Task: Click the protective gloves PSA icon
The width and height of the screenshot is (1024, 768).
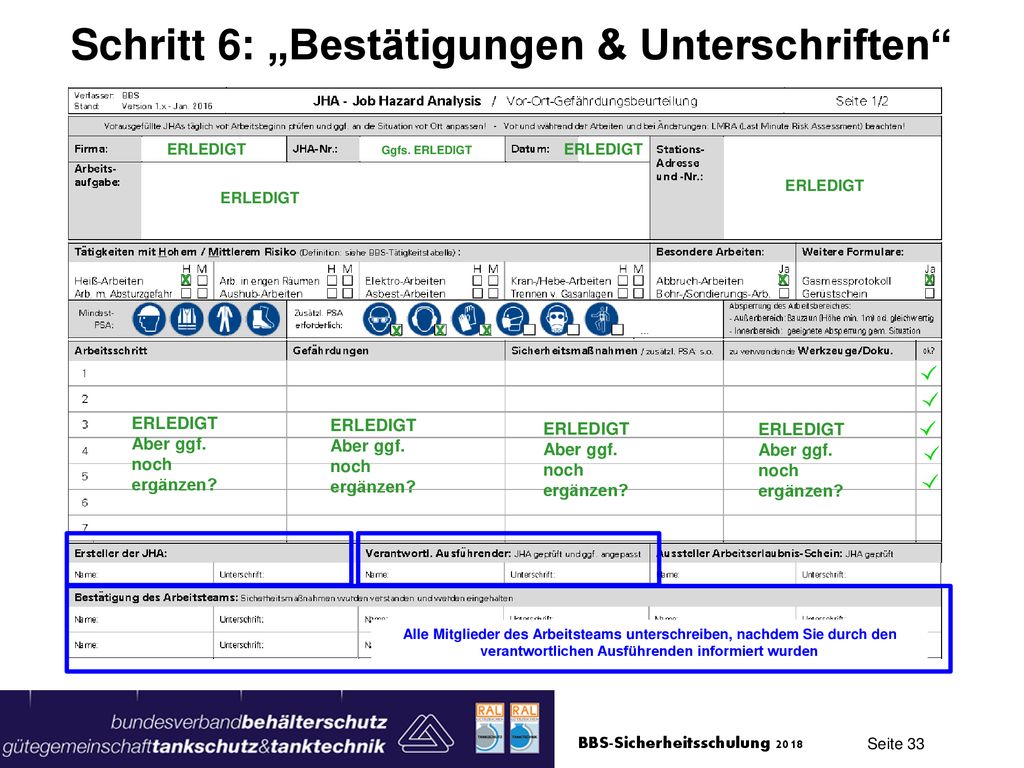Action: click(x=468, y=320)
